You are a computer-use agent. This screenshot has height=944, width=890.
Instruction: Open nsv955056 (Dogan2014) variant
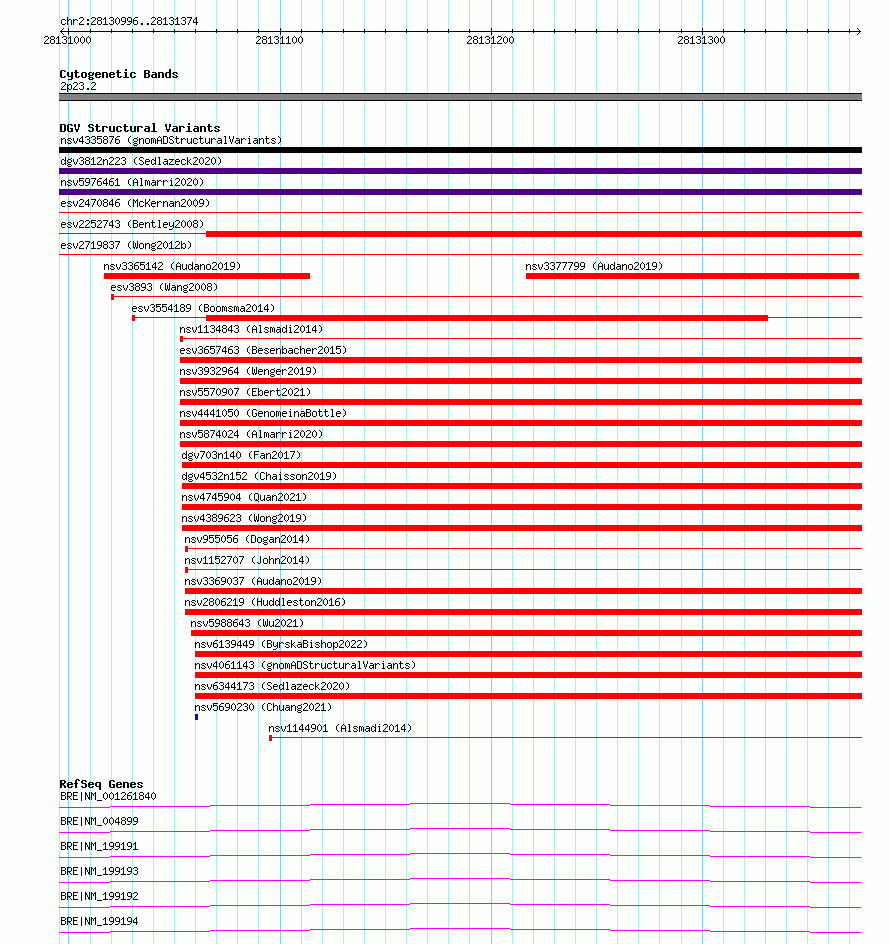coord(247,539)
